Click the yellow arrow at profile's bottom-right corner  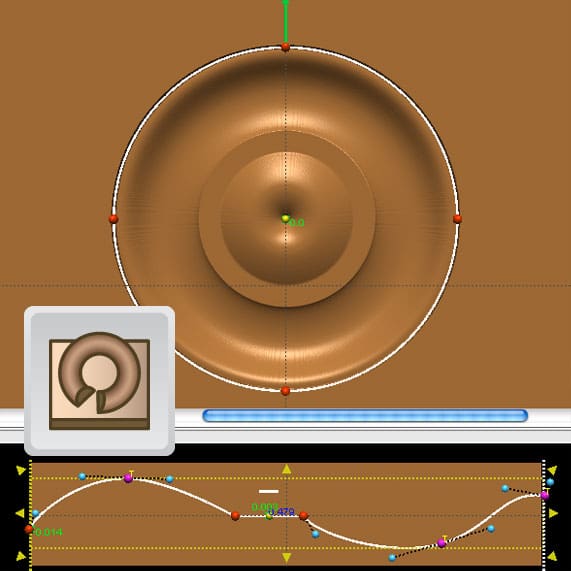552,556
